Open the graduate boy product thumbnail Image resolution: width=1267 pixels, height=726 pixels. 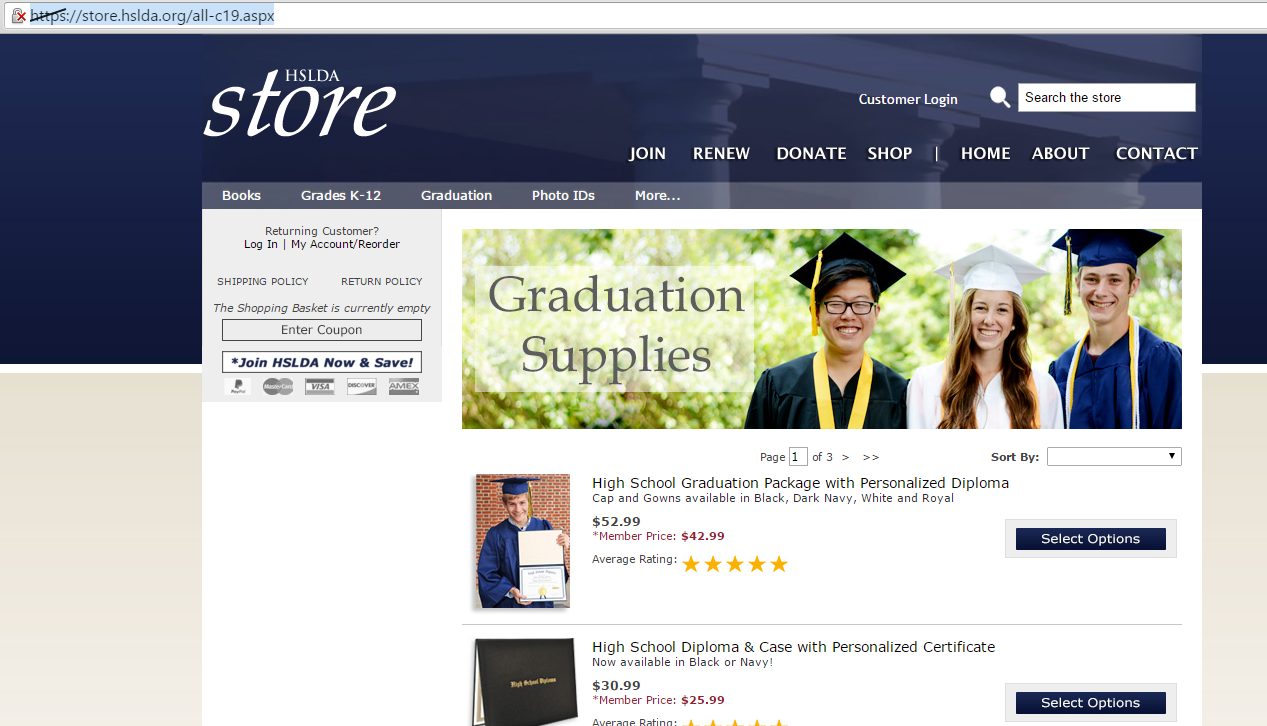coord(522,541)
